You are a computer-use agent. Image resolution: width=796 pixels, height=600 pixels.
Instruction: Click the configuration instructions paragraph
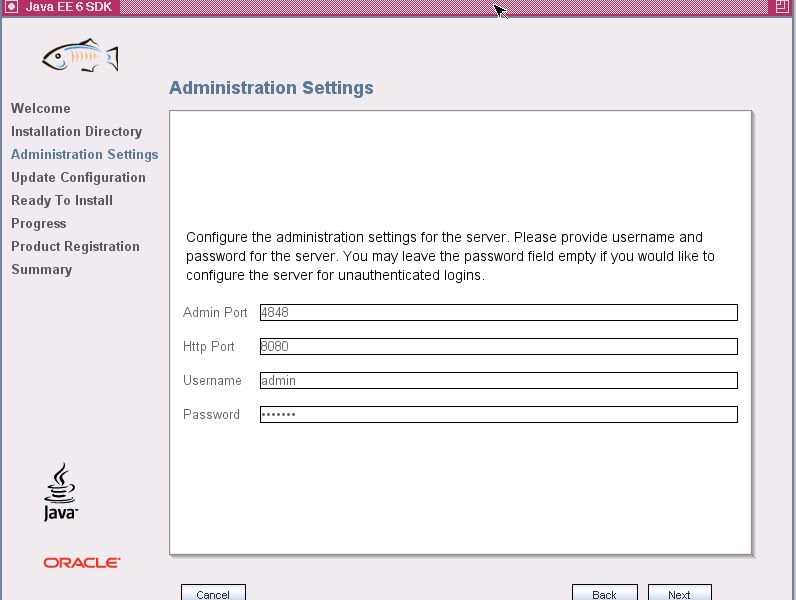point(450,256)
